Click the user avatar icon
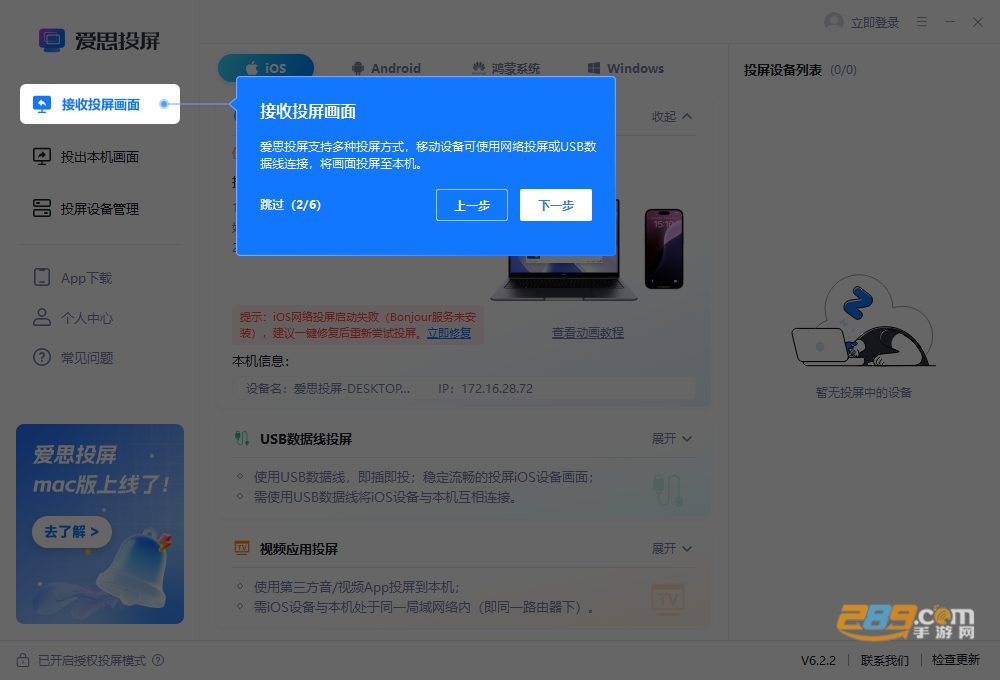 click(x=834, y=22)
